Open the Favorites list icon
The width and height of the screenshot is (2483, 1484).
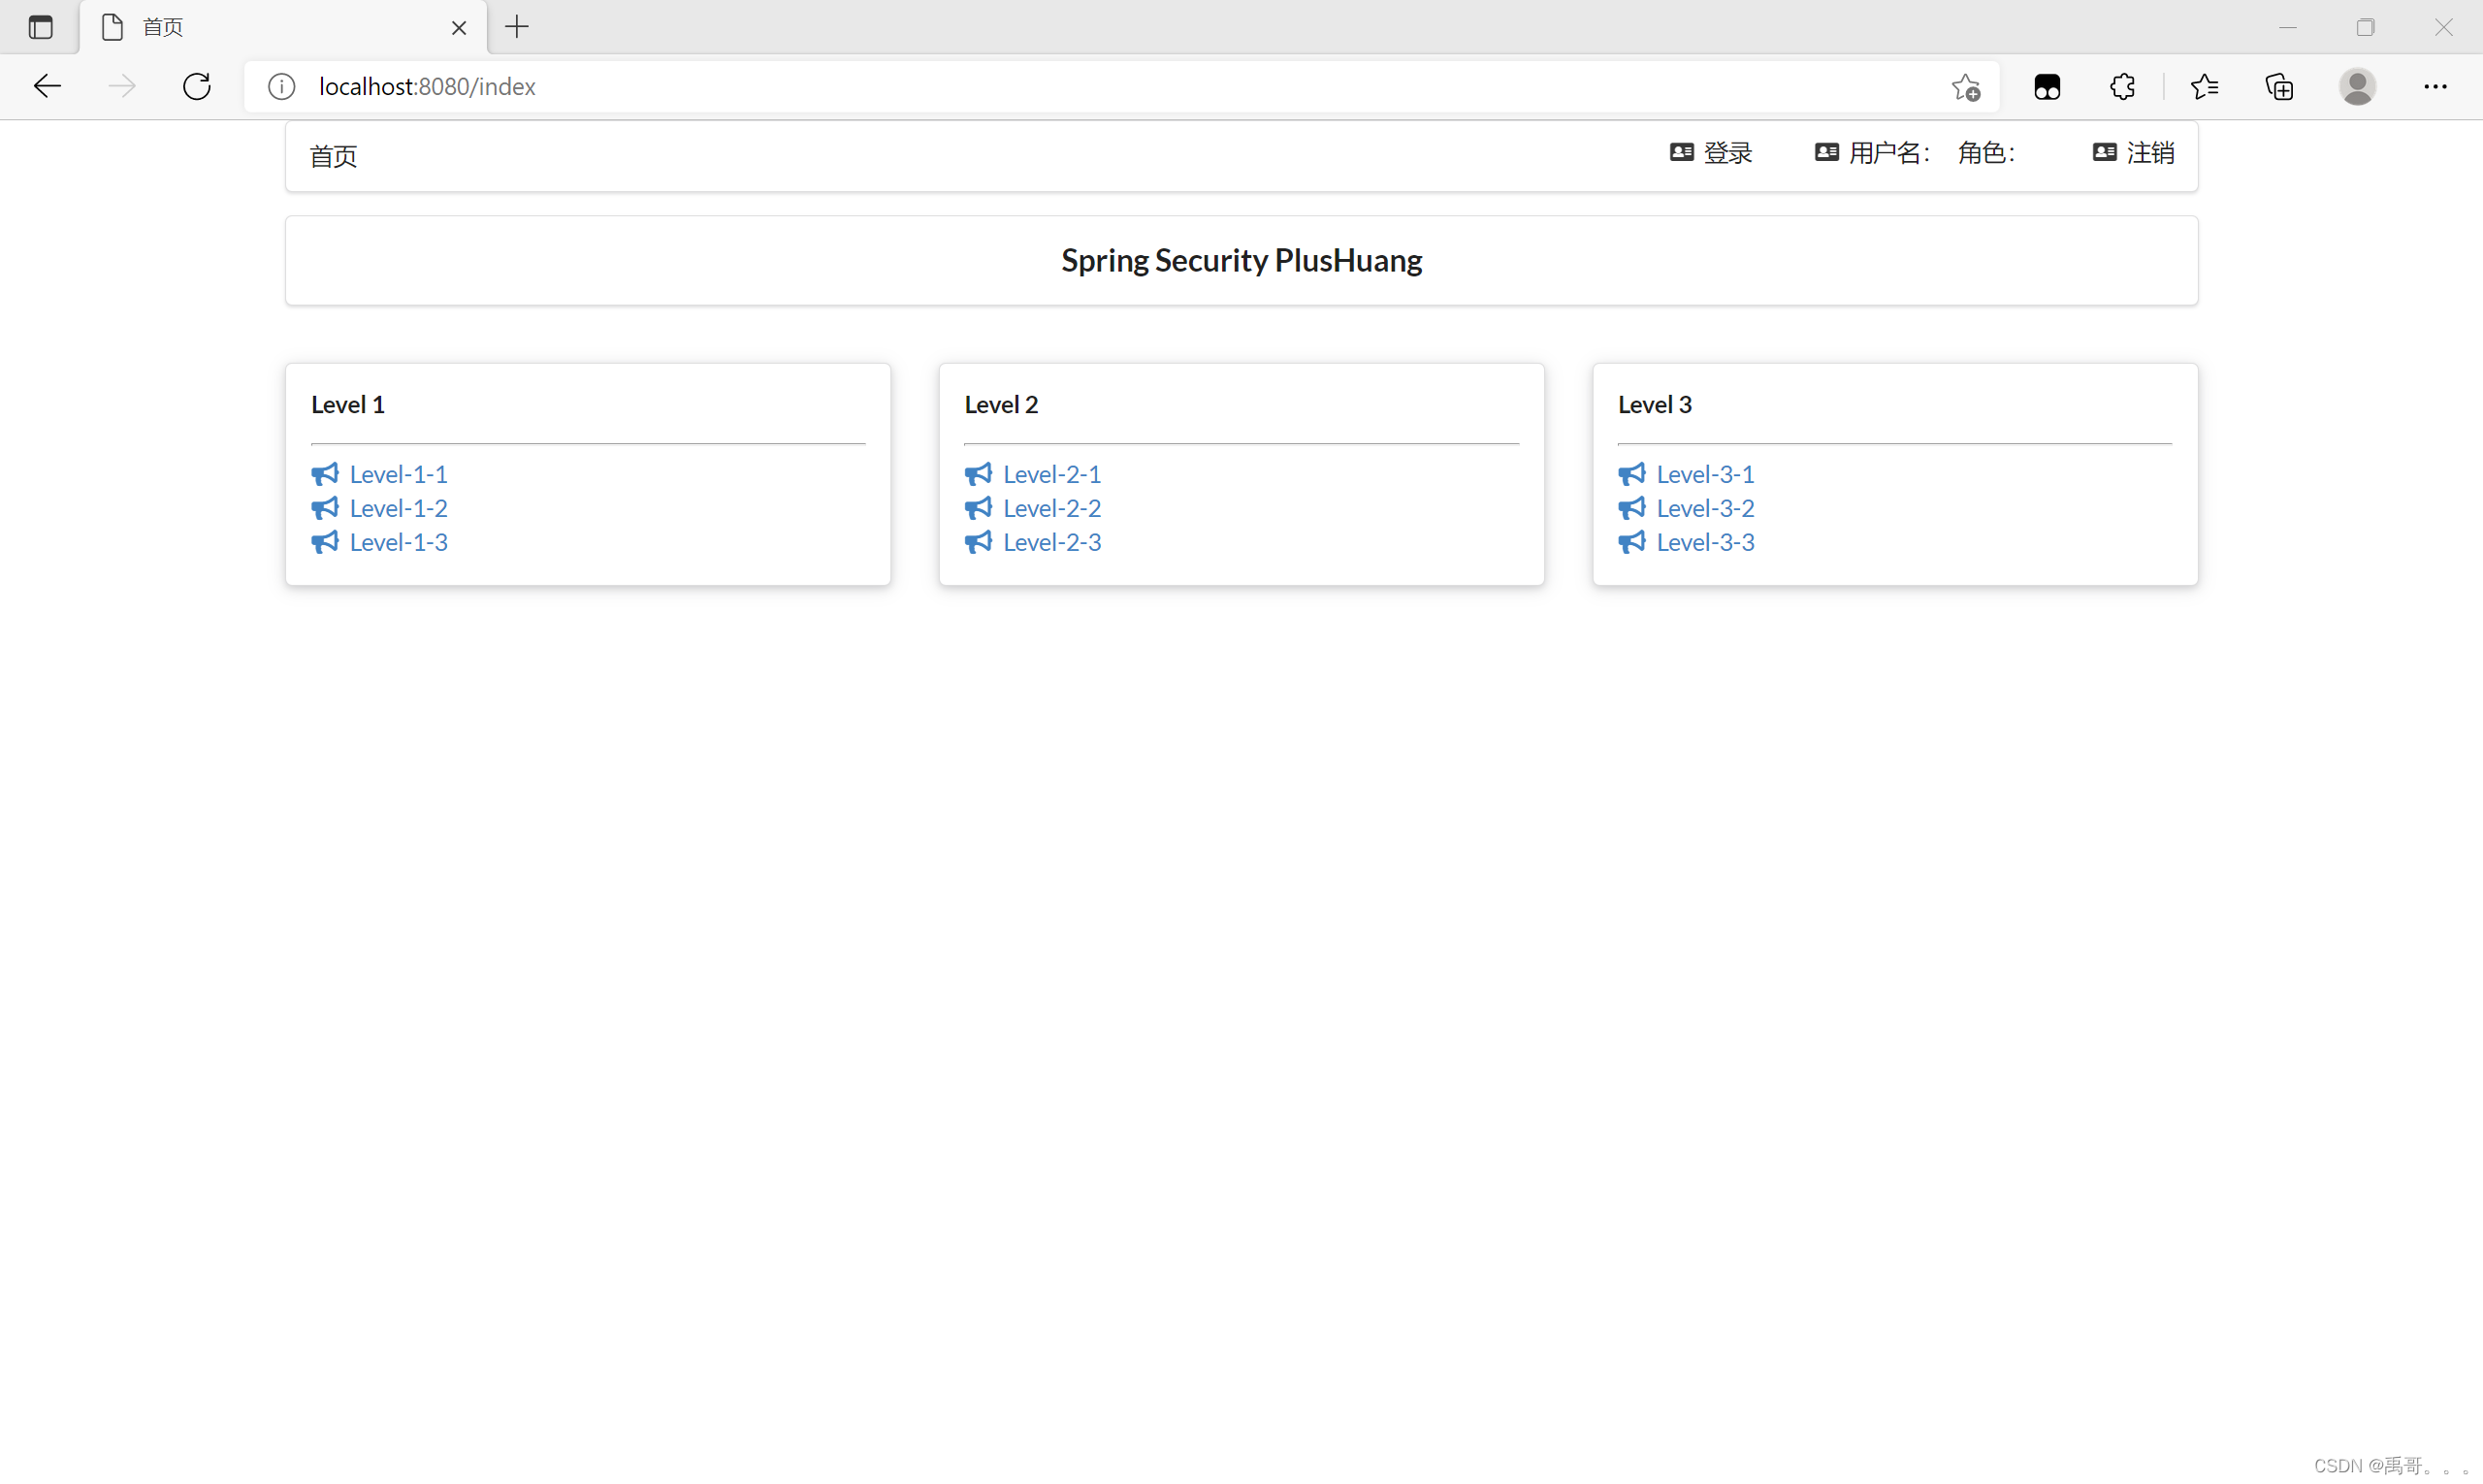tap(2204, 87)
